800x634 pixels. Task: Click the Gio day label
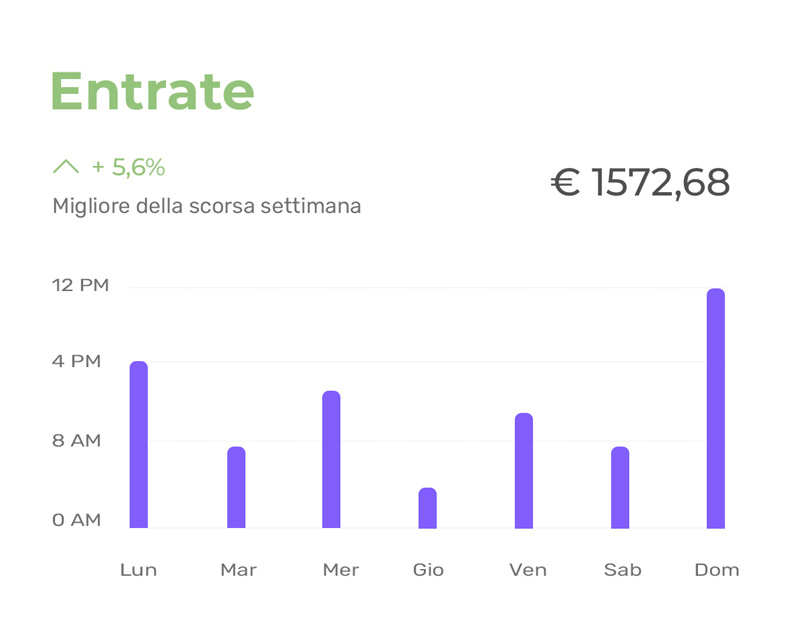[x=428, y=570]
